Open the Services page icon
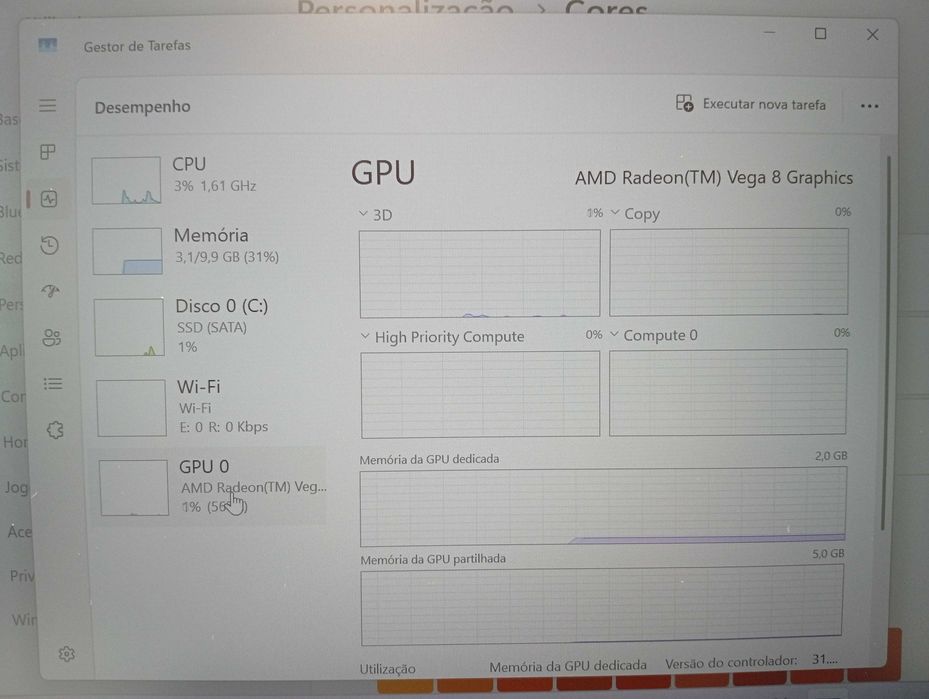 pos(55,430)
